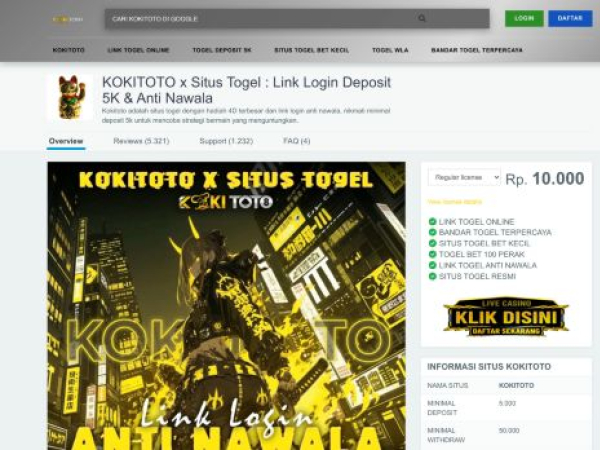
Task: Click green check beside Situs Togel Resmi
Action: point(432,276)
